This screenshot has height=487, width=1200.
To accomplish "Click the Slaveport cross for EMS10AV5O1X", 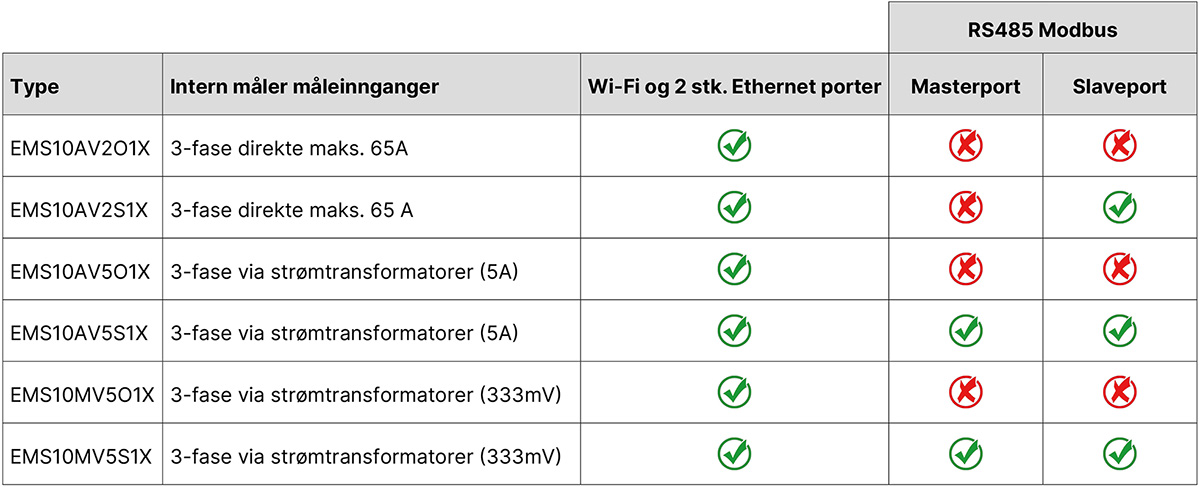I will (1120, 269).
